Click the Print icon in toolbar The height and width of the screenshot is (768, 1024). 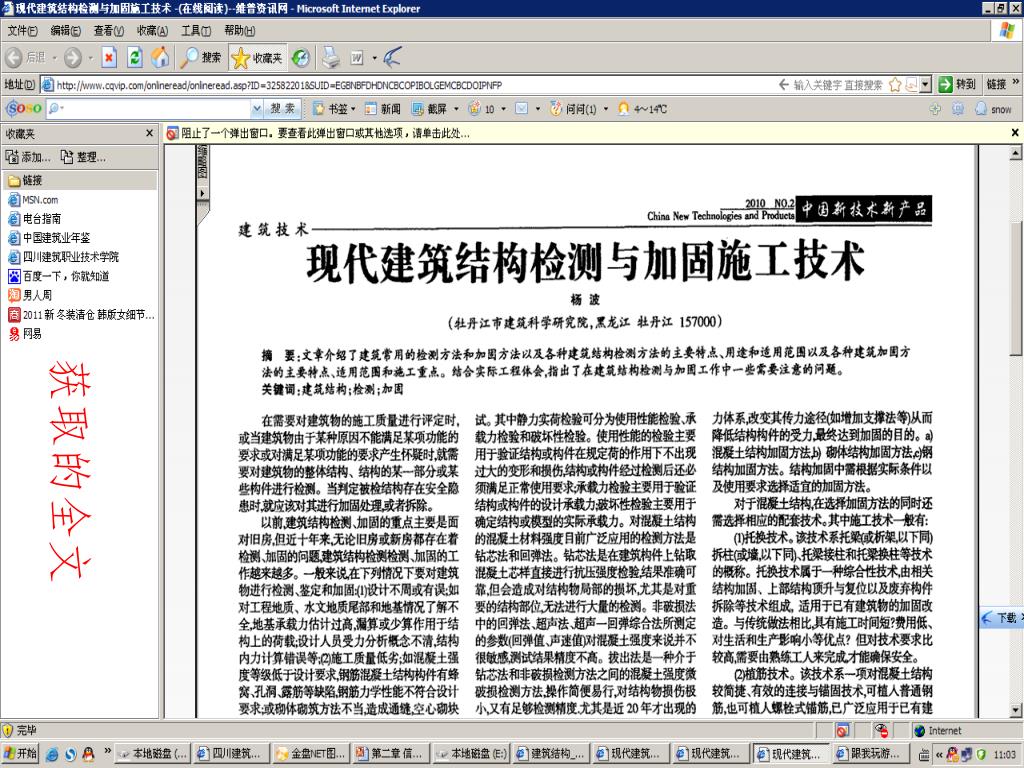pyautogui.click(x=330, y=58)
